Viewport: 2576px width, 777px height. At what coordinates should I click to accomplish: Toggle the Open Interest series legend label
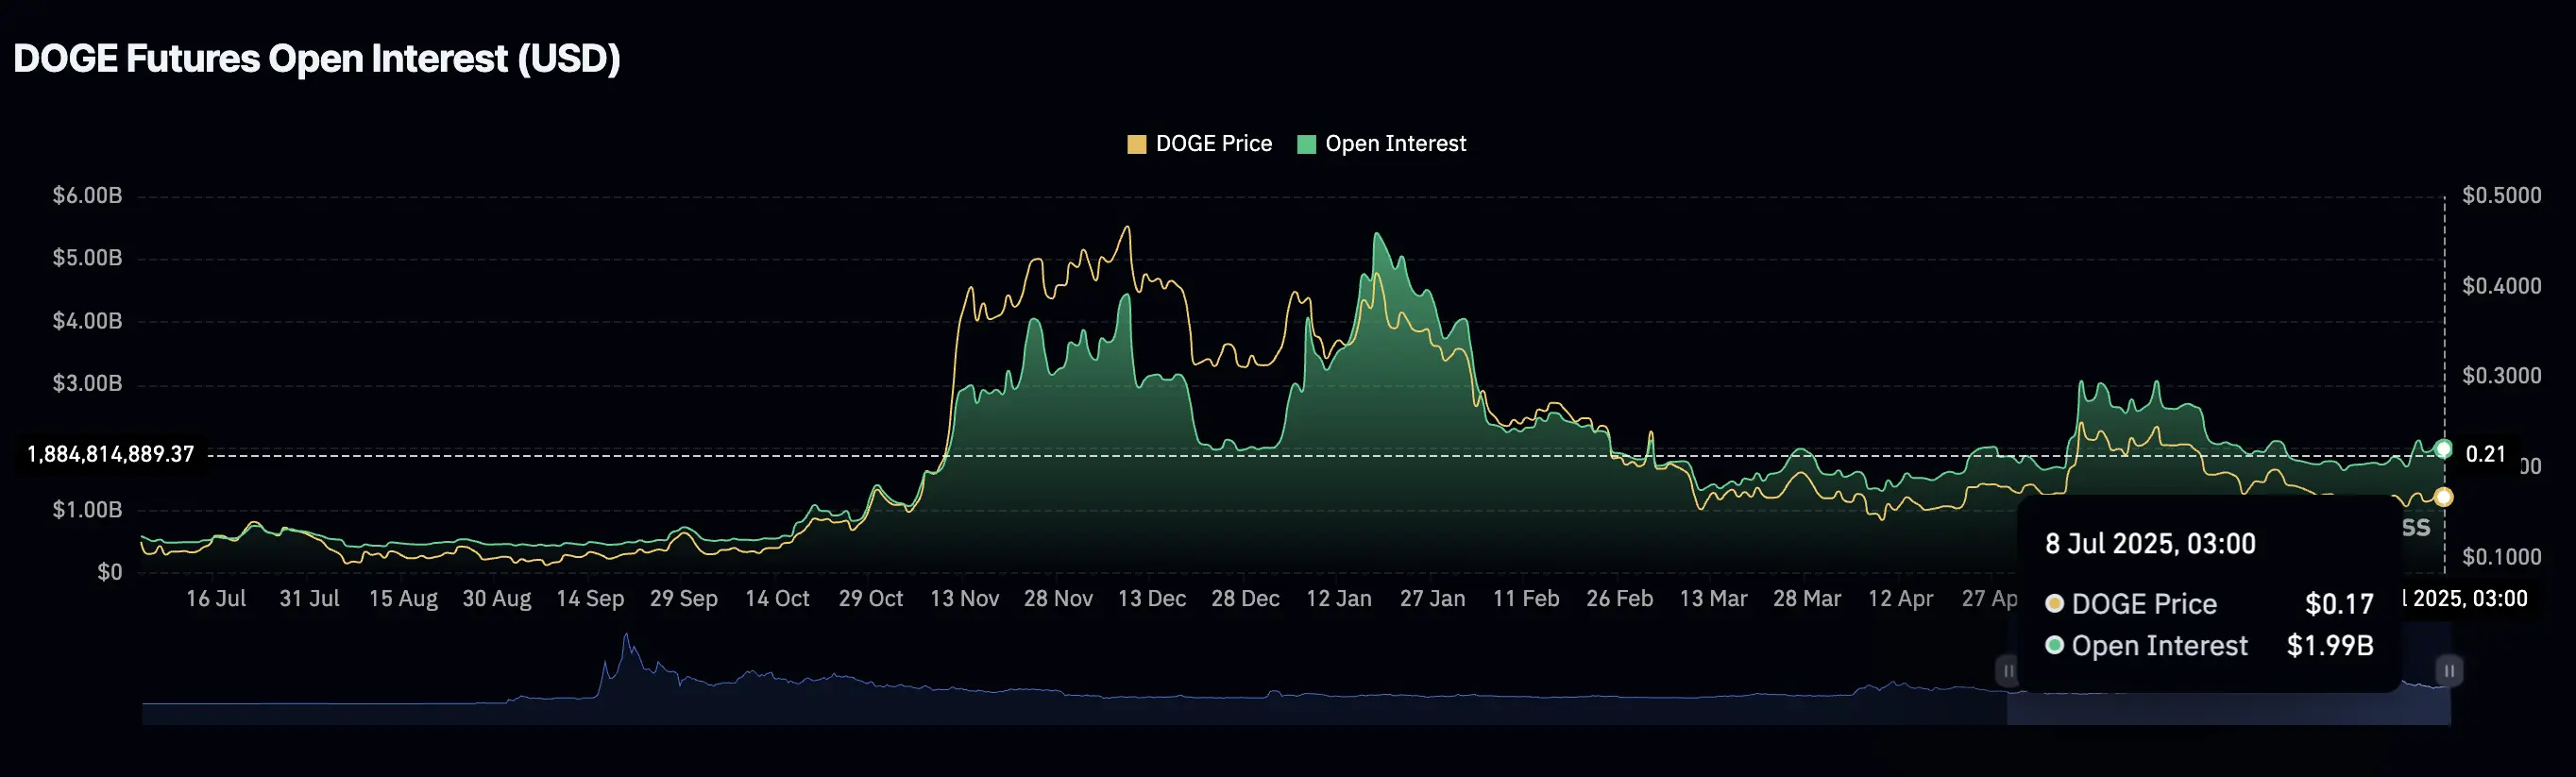(1396, 144)
